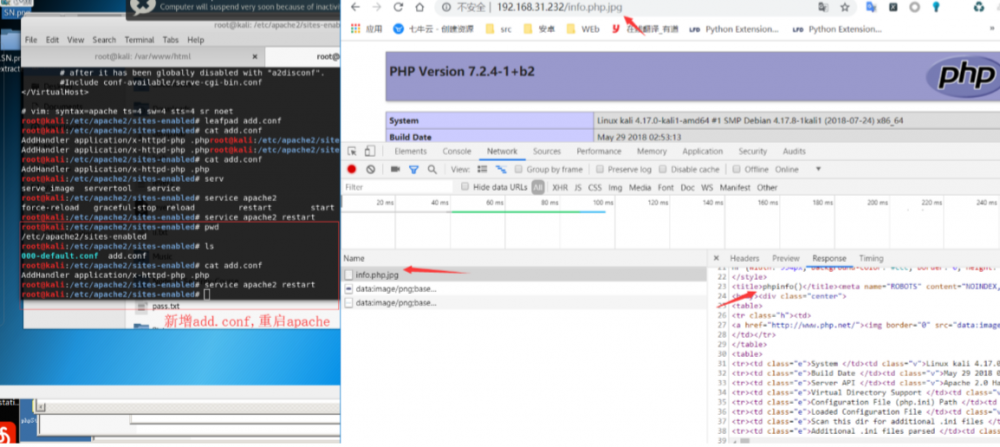
Task: Toggle the device toolbar icon in DevTools
Action: point(370,151)
